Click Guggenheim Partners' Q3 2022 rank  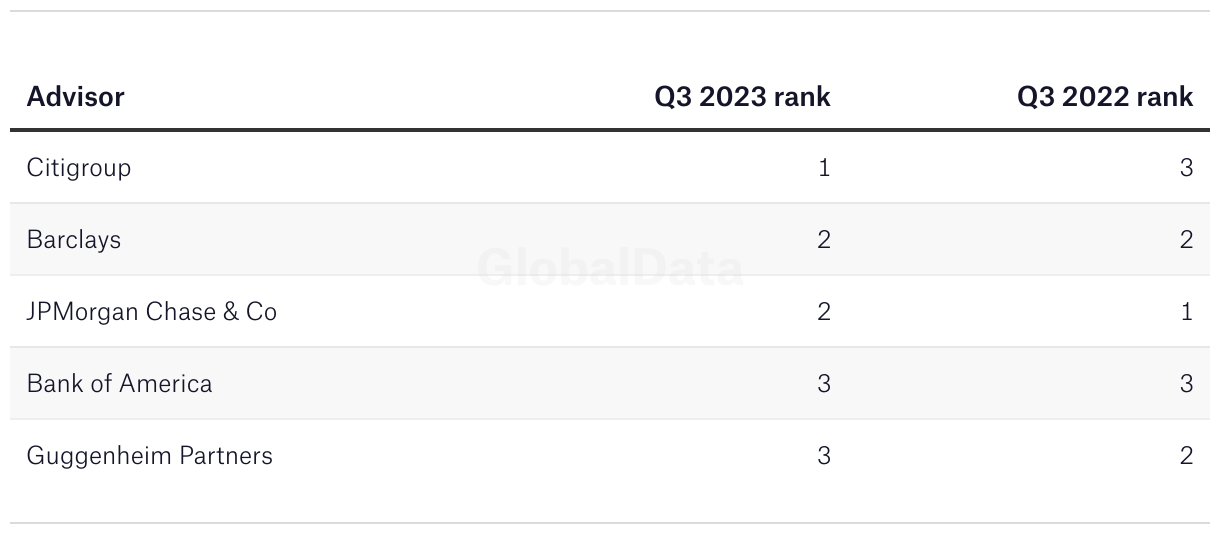pos(1186,456)
